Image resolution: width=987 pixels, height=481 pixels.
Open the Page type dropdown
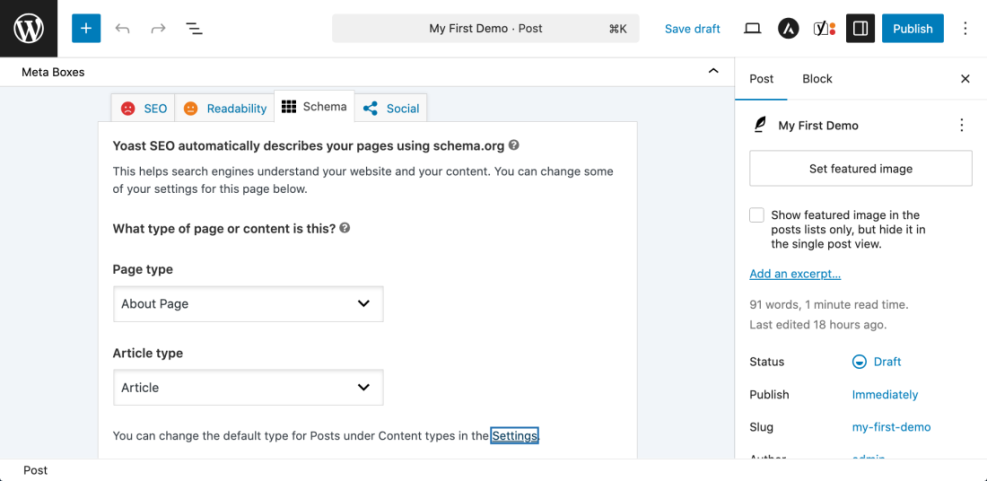(x=248, y=303)
